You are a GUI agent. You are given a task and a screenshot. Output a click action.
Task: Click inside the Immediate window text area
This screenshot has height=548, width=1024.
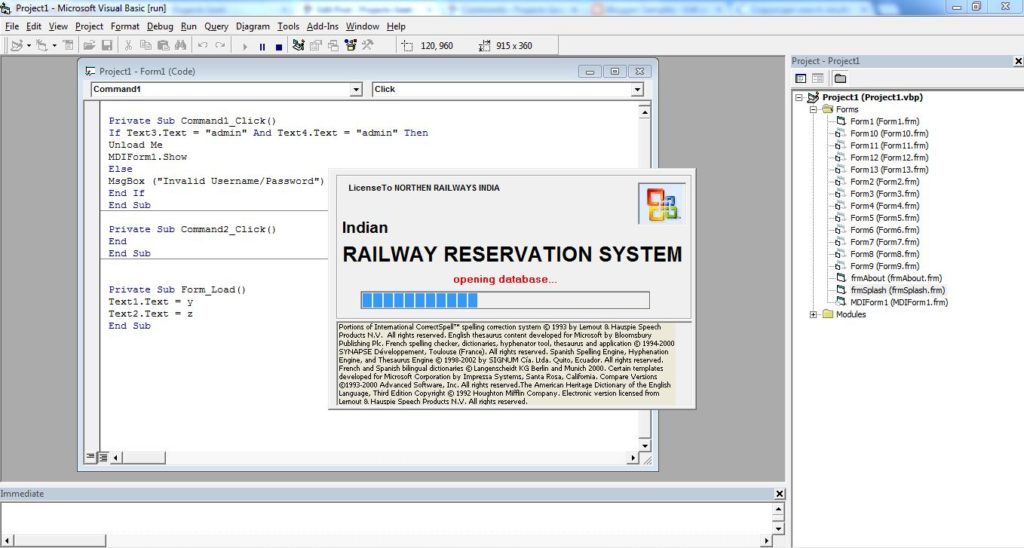pos(385,518)
